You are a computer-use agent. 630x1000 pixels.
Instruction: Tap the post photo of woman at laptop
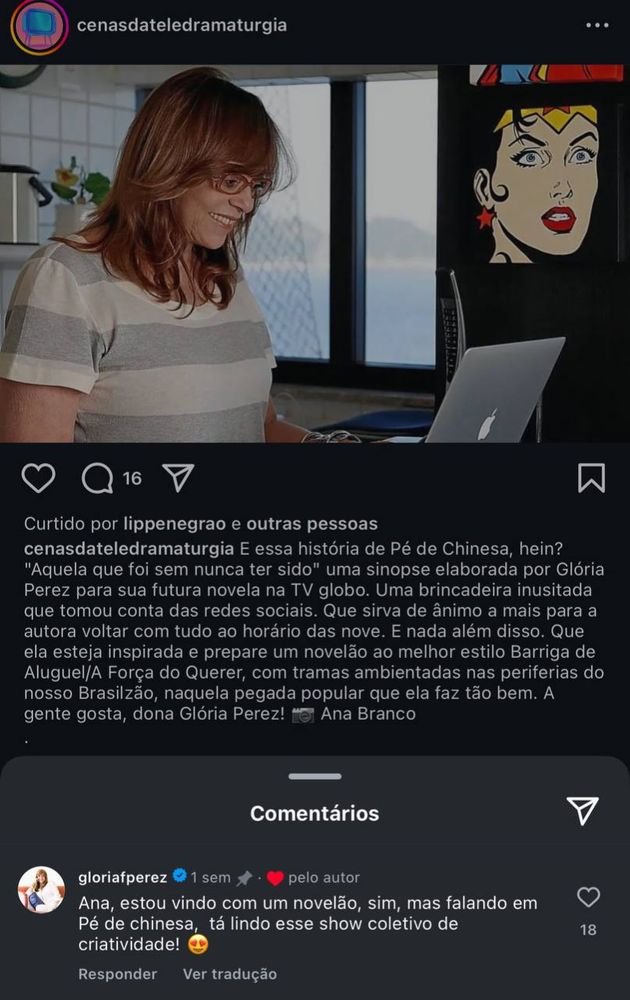point(315,253)
